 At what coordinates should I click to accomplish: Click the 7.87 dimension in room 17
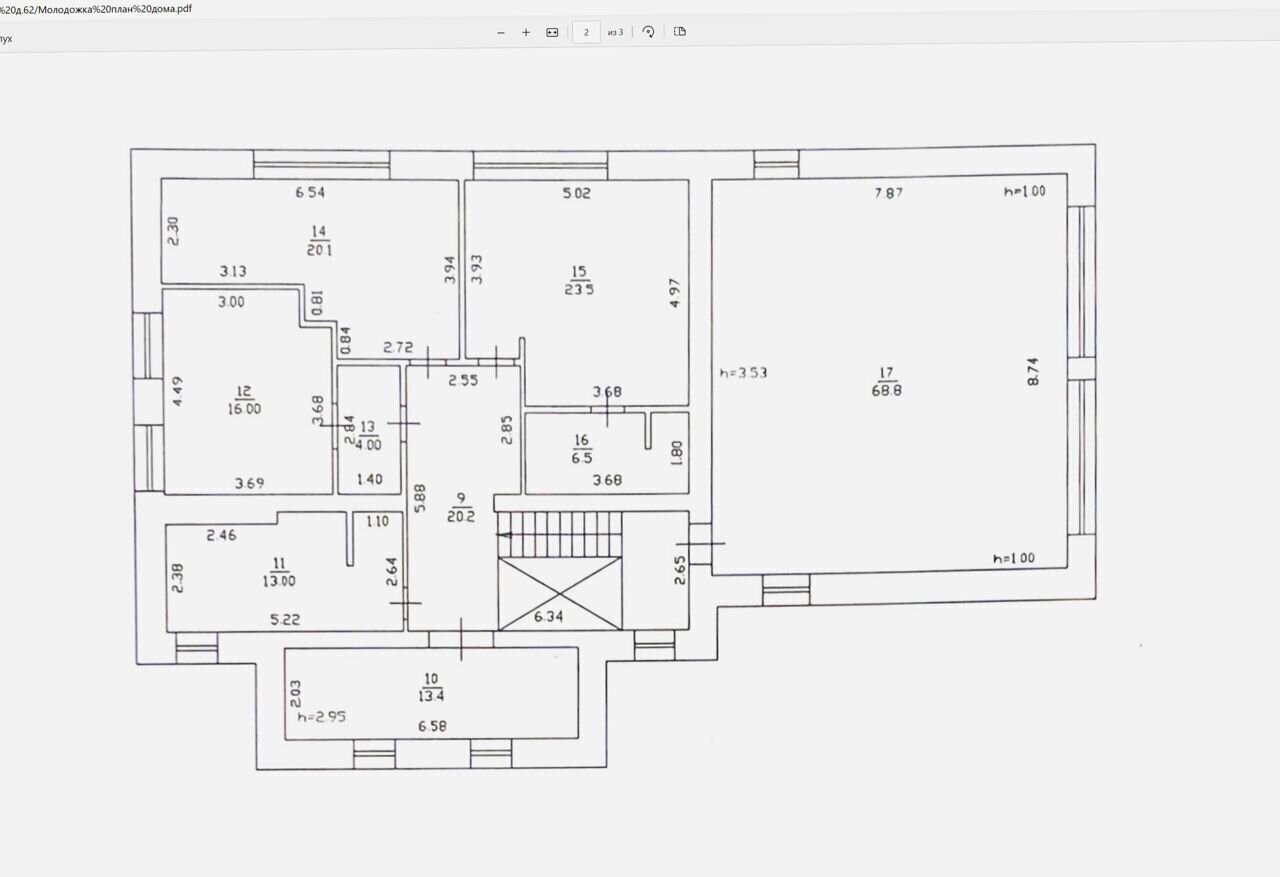[889, 193]
